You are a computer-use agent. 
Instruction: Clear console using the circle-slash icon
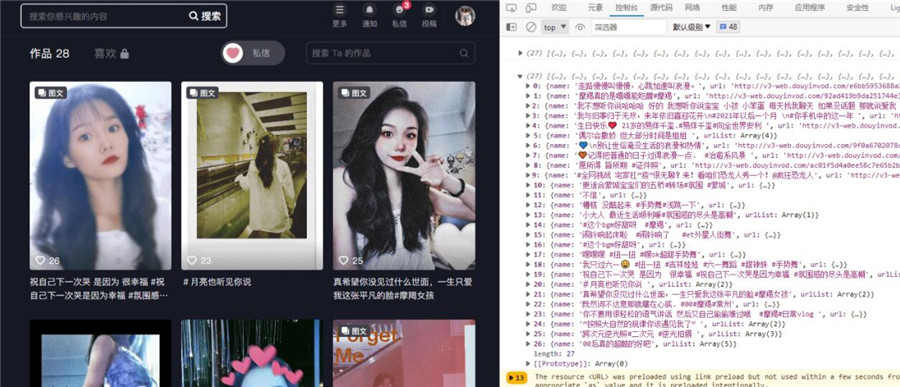pos(531,27)
